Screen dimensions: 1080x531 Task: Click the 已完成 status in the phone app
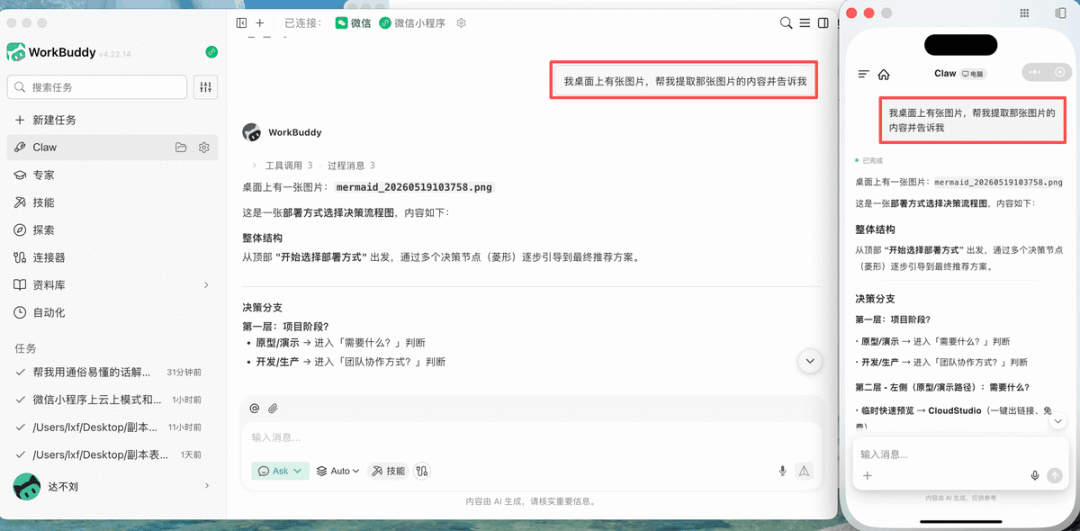click(x=869, y=160)
